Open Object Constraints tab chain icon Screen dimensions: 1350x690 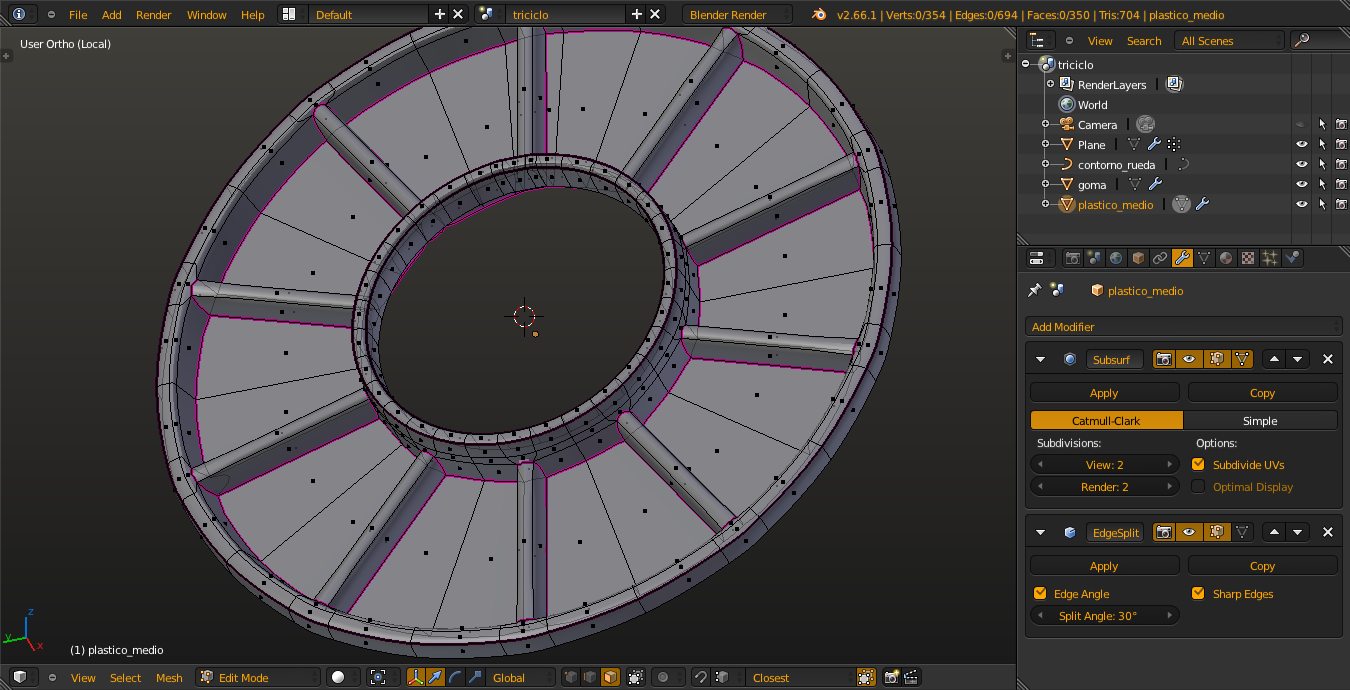[x=1160, y=258]
